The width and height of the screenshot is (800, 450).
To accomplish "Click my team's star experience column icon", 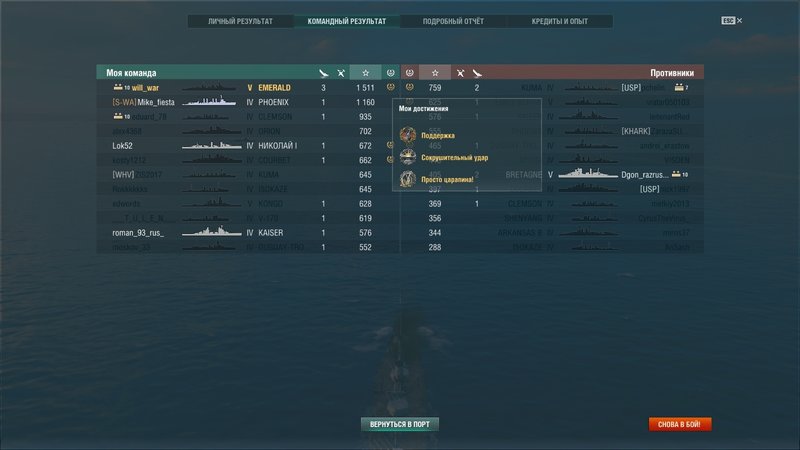I will (x=365, y=73).
